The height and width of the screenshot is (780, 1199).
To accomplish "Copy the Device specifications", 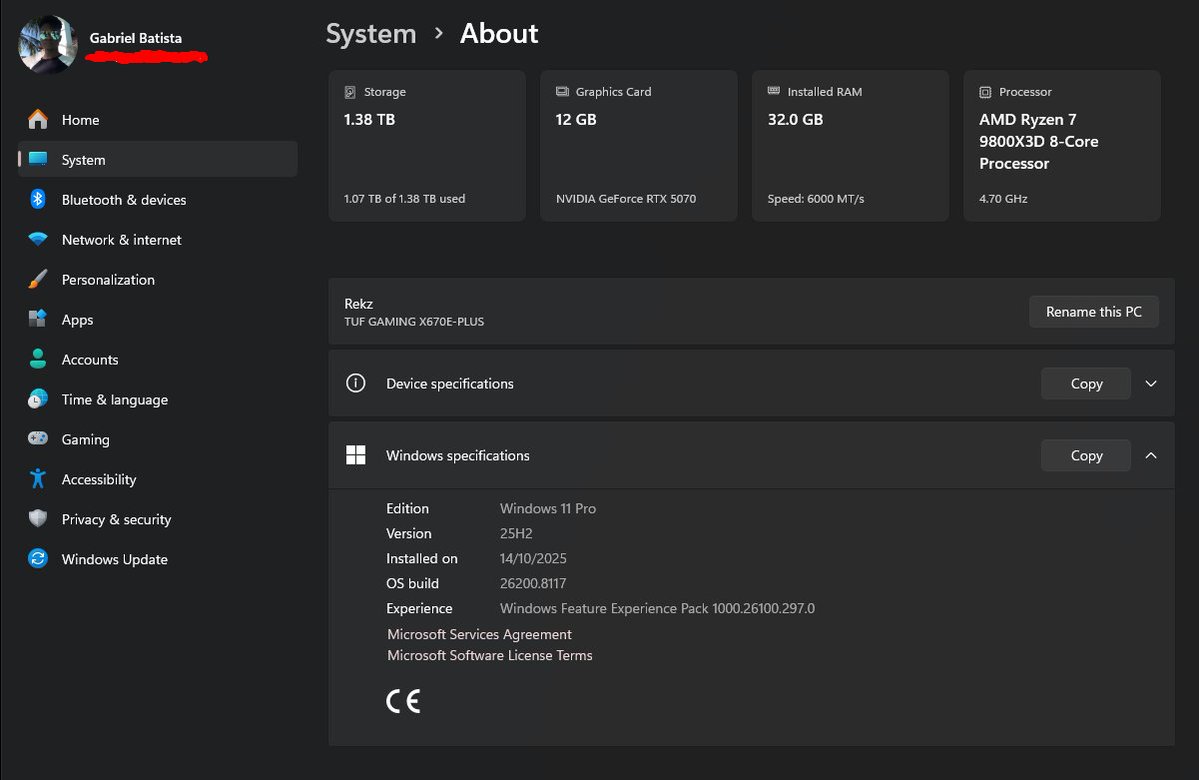I will [1086, 383].
